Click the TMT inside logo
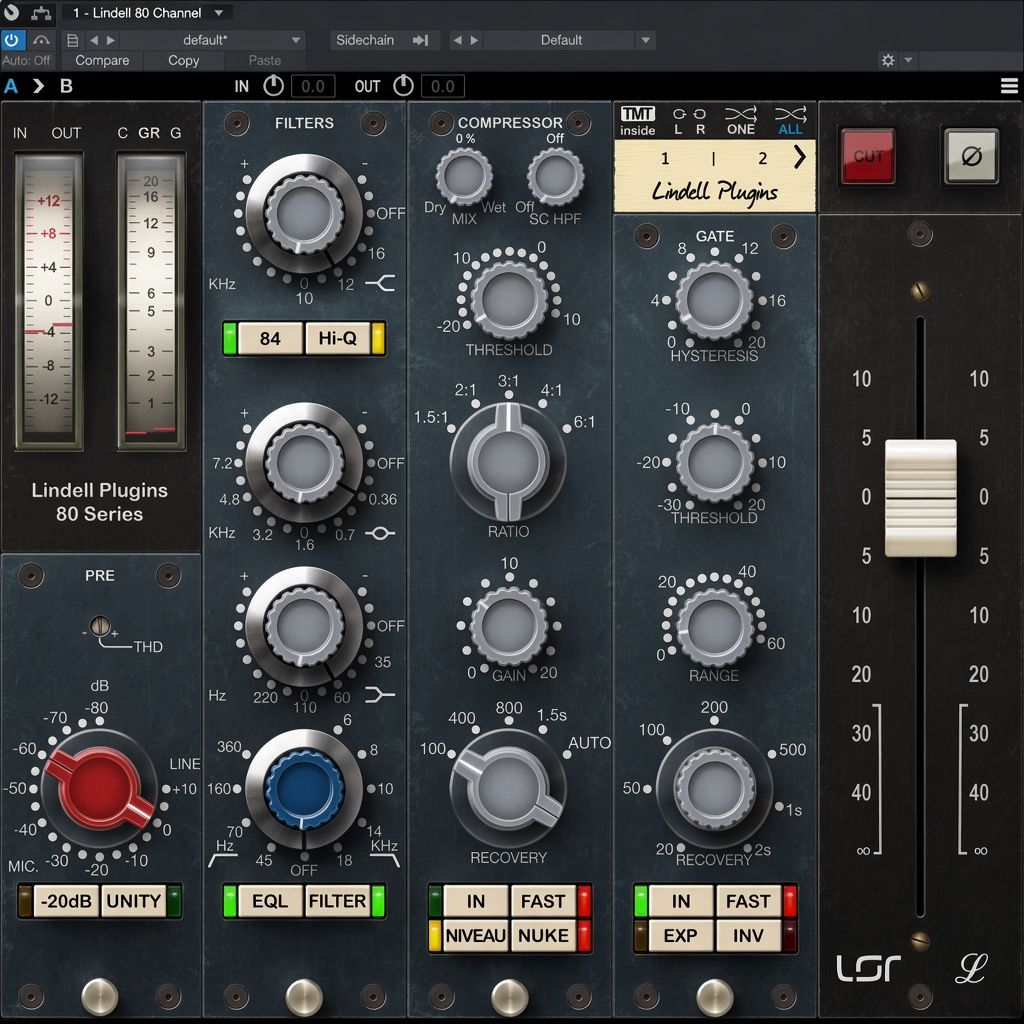1024x1024 pixels. point(637,121)
